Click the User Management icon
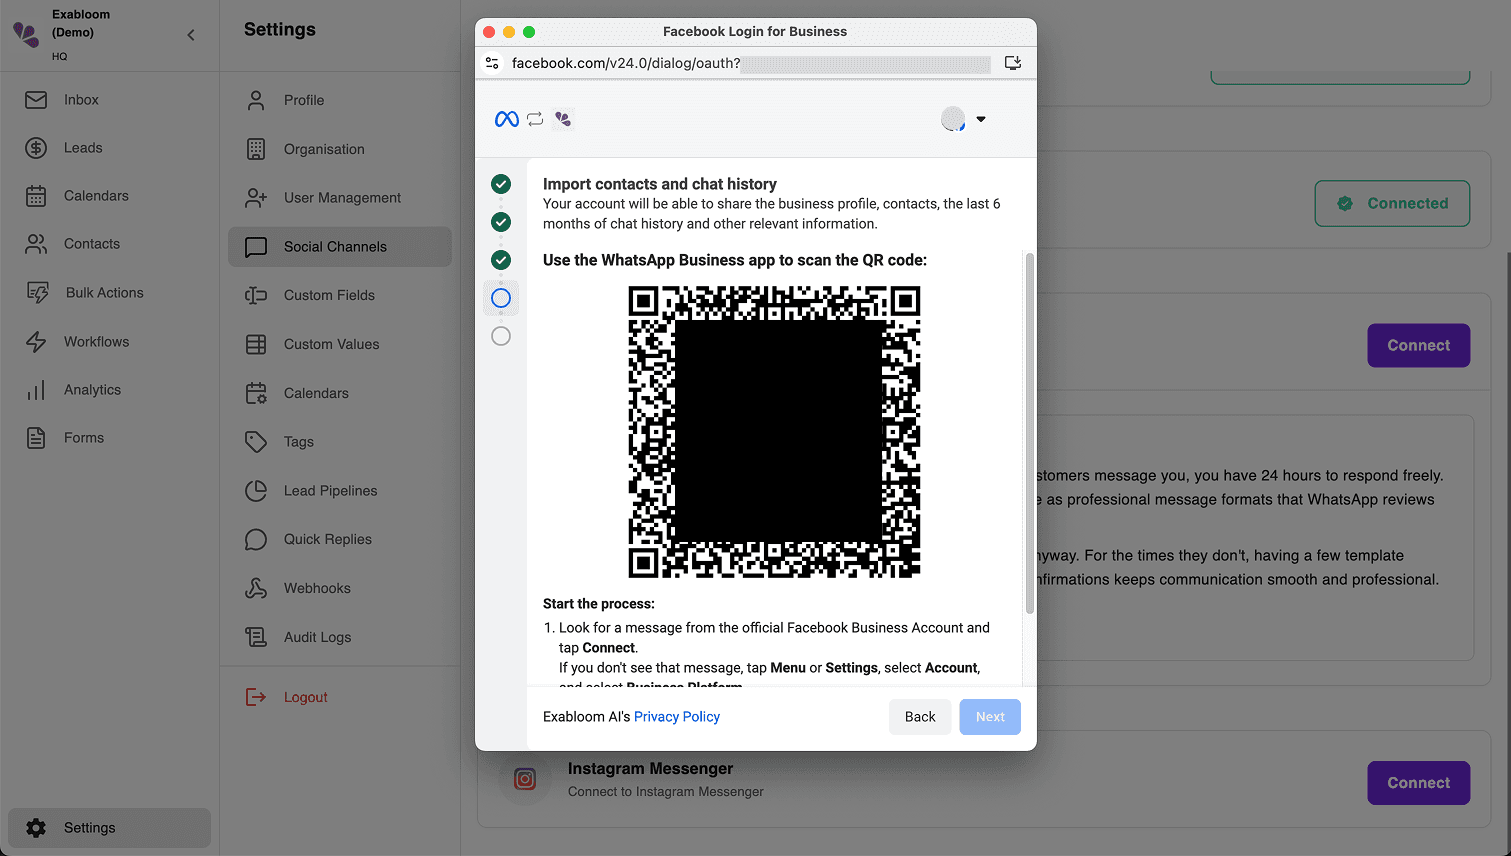The width and height of the screenshot is (1511, 856). pos(256,198)
